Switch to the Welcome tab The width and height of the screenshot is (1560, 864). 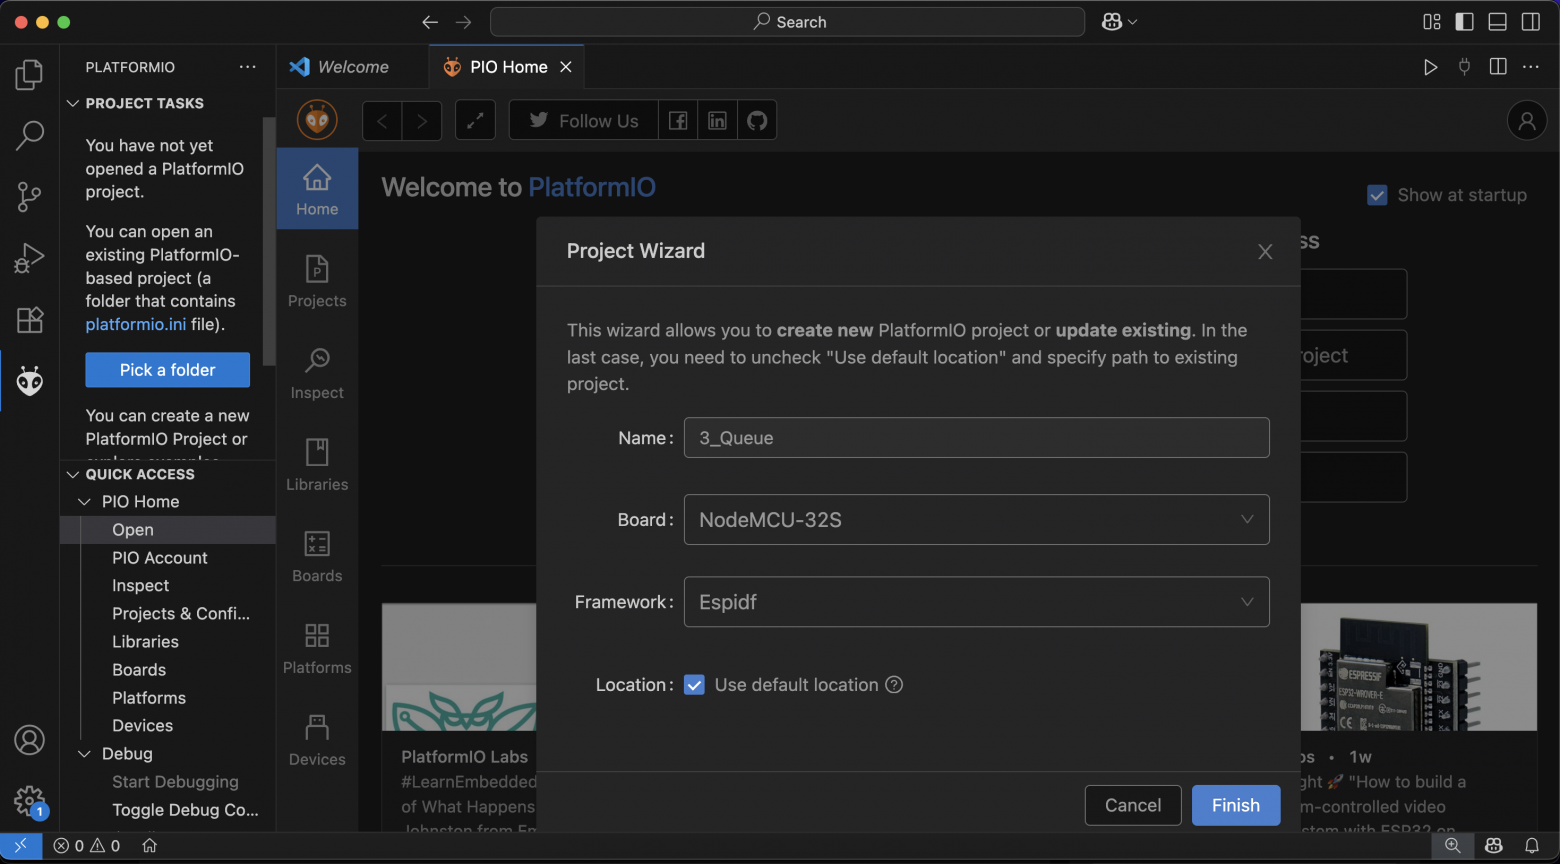coord(352,67)
